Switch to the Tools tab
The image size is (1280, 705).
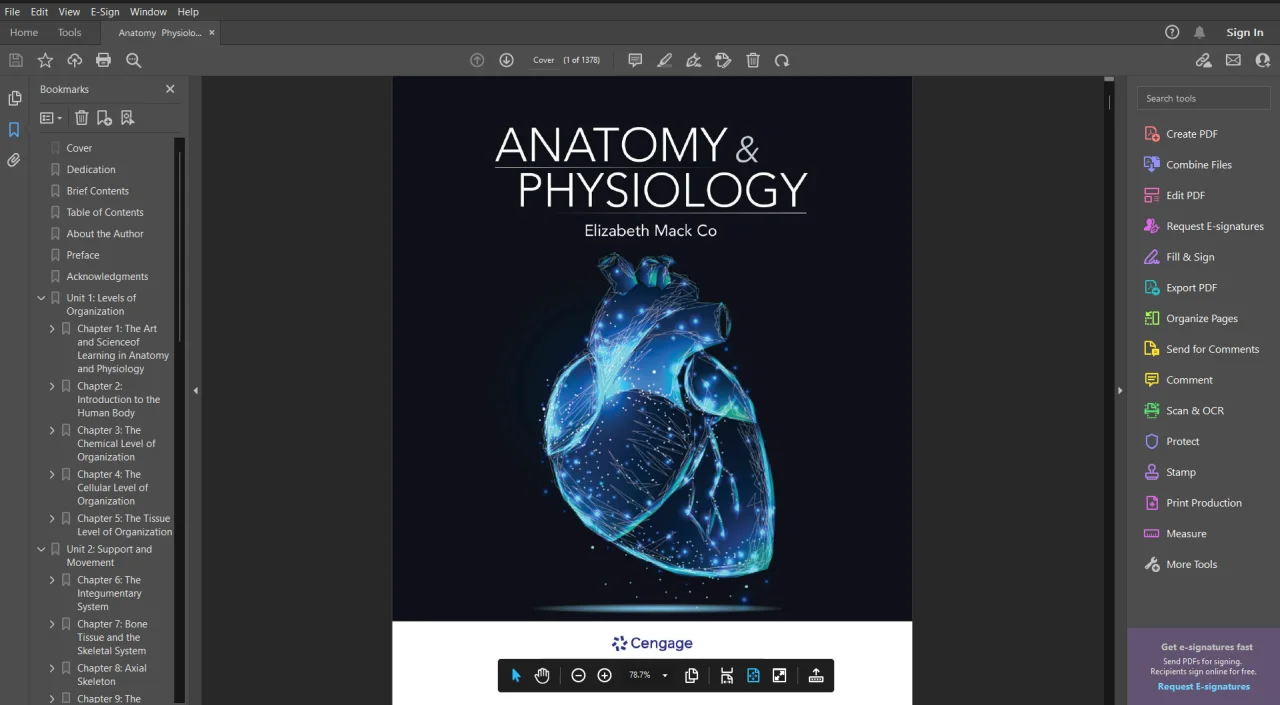click(69, 33)
